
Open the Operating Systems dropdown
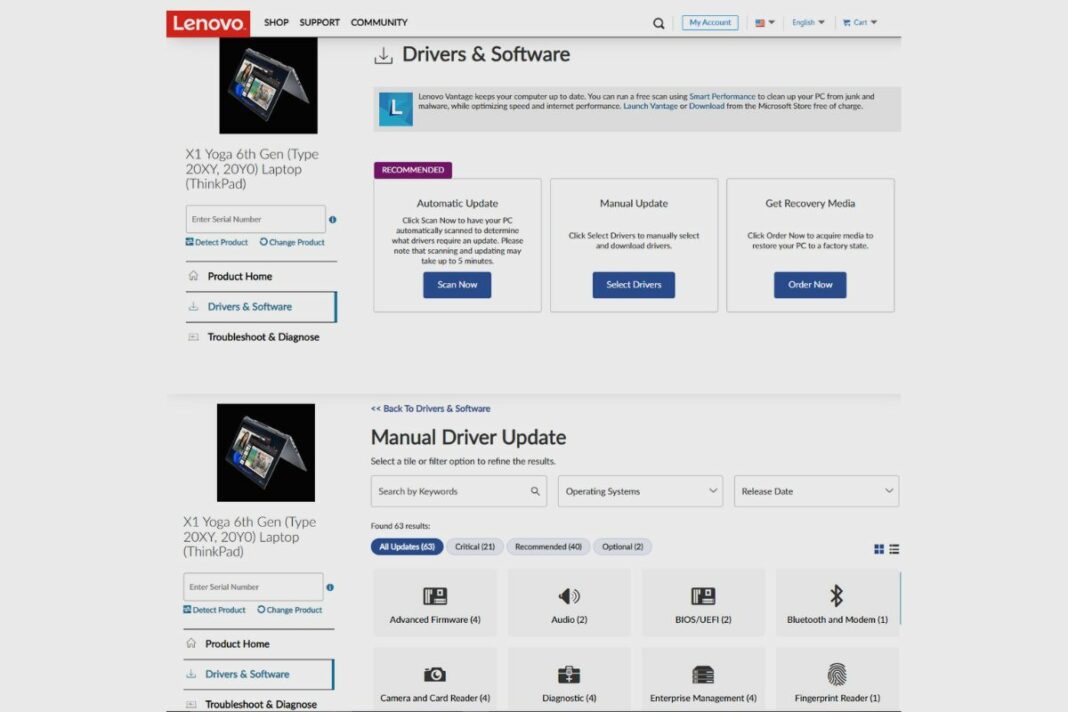[x=640, y=491]
